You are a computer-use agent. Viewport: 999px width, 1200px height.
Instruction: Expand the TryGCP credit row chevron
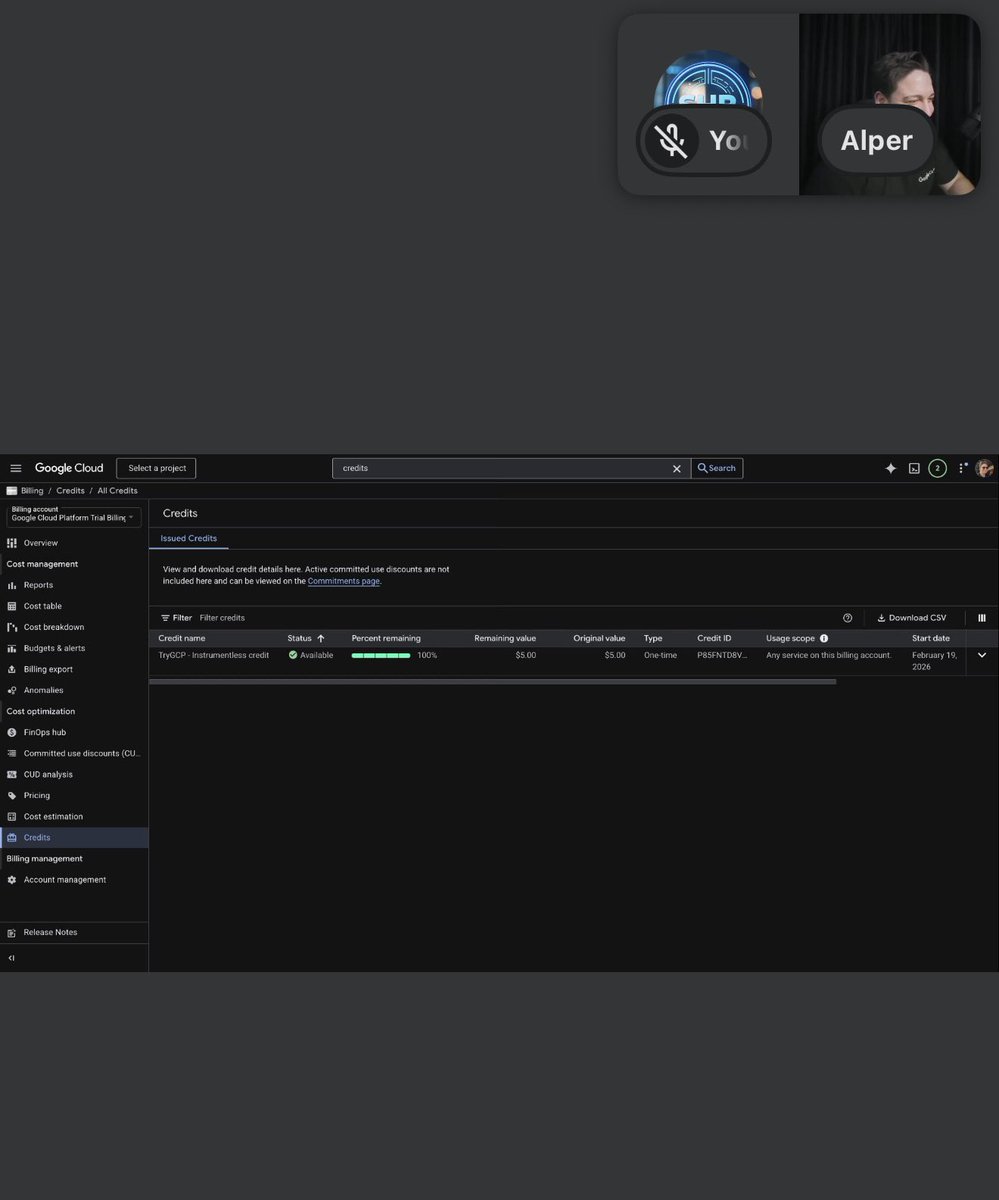982,655
